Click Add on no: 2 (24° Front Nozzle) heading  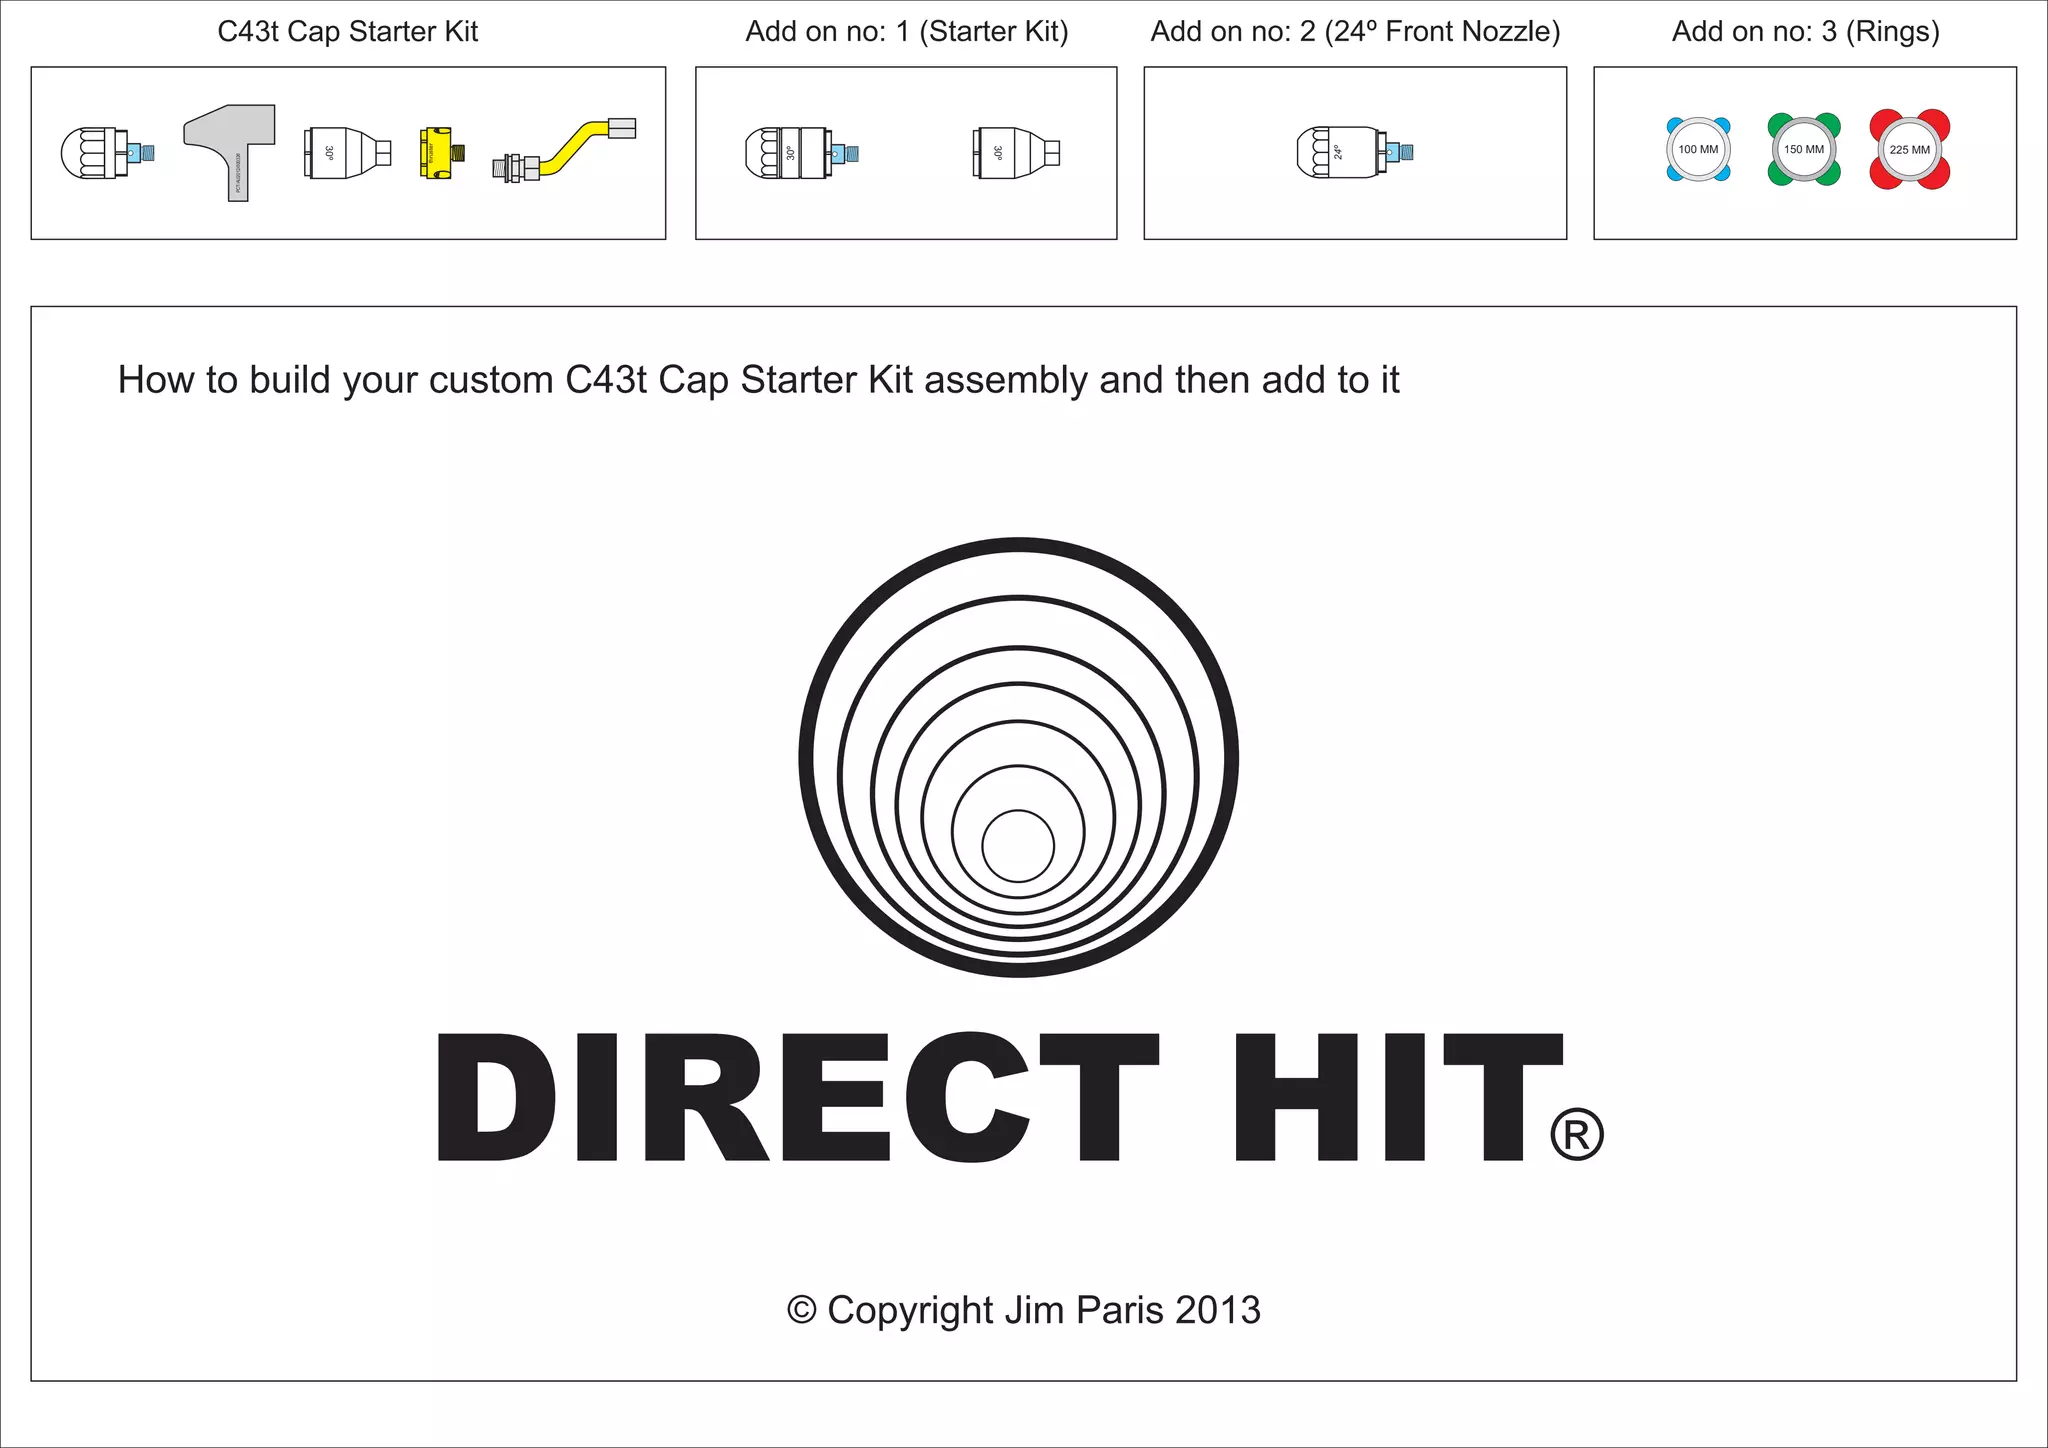click(1355, 32)
